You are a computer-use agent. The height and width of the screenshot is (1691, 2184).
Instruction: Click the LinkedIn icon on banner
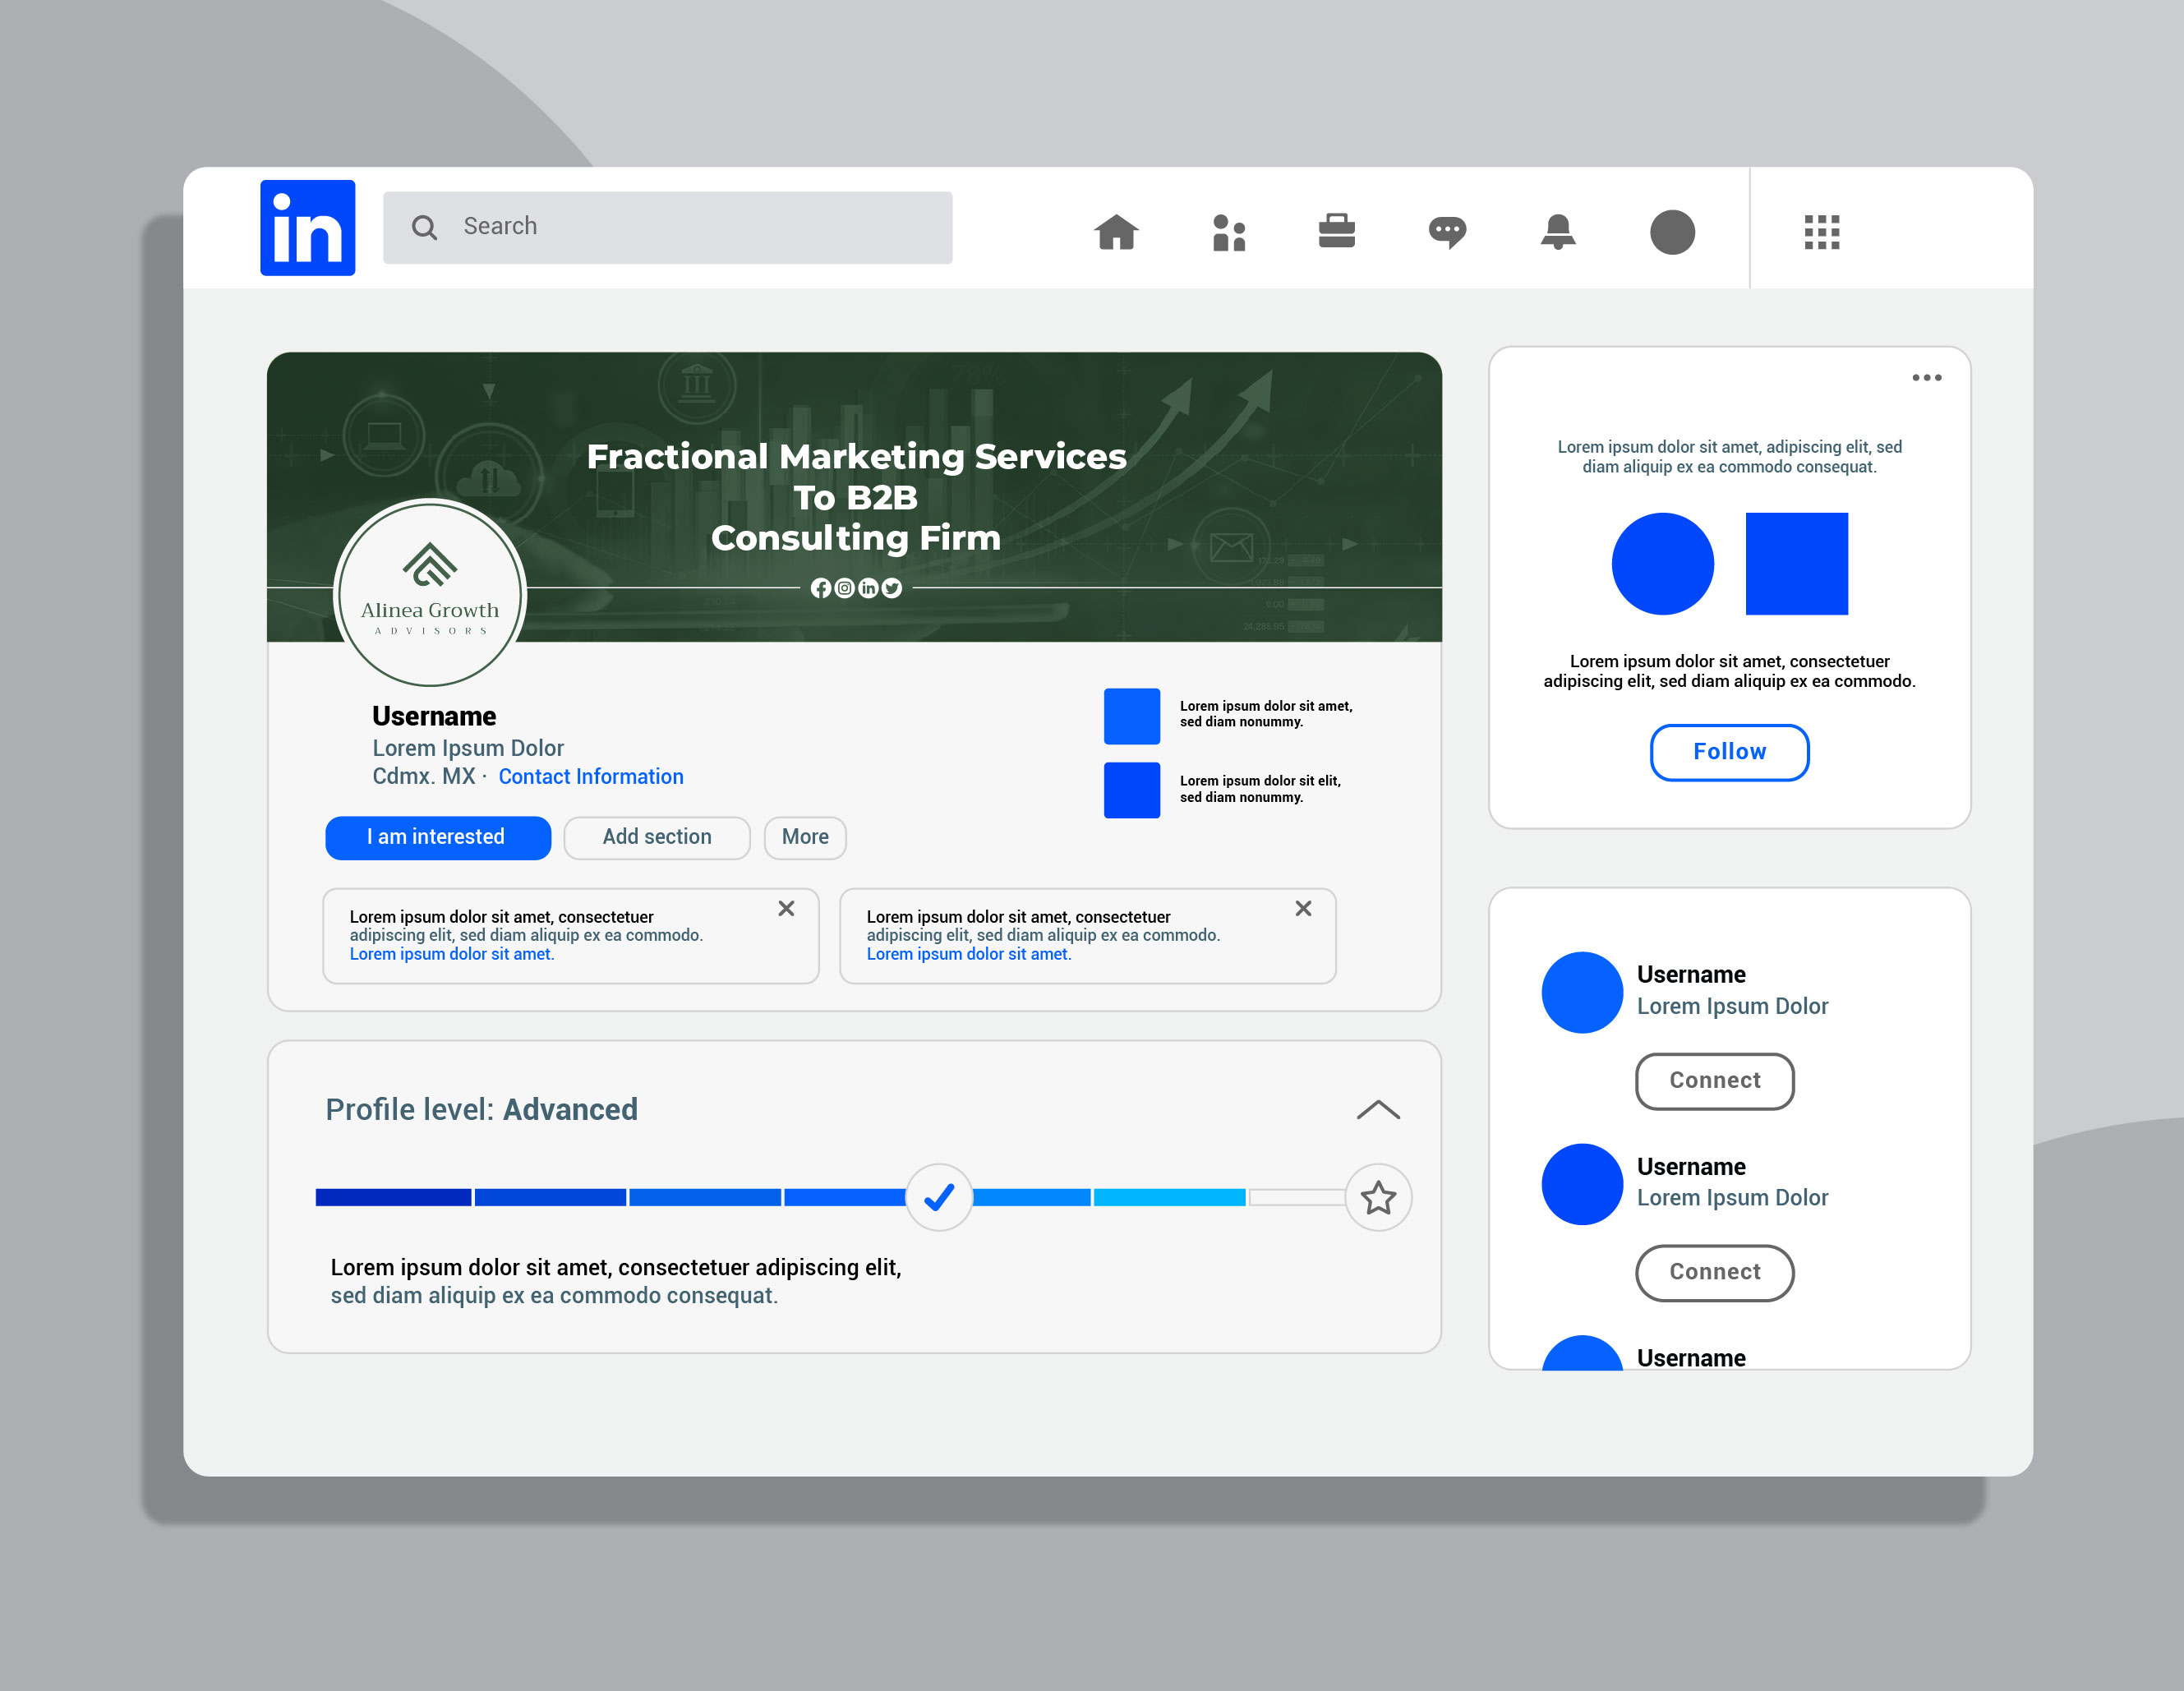click(868, 588)
